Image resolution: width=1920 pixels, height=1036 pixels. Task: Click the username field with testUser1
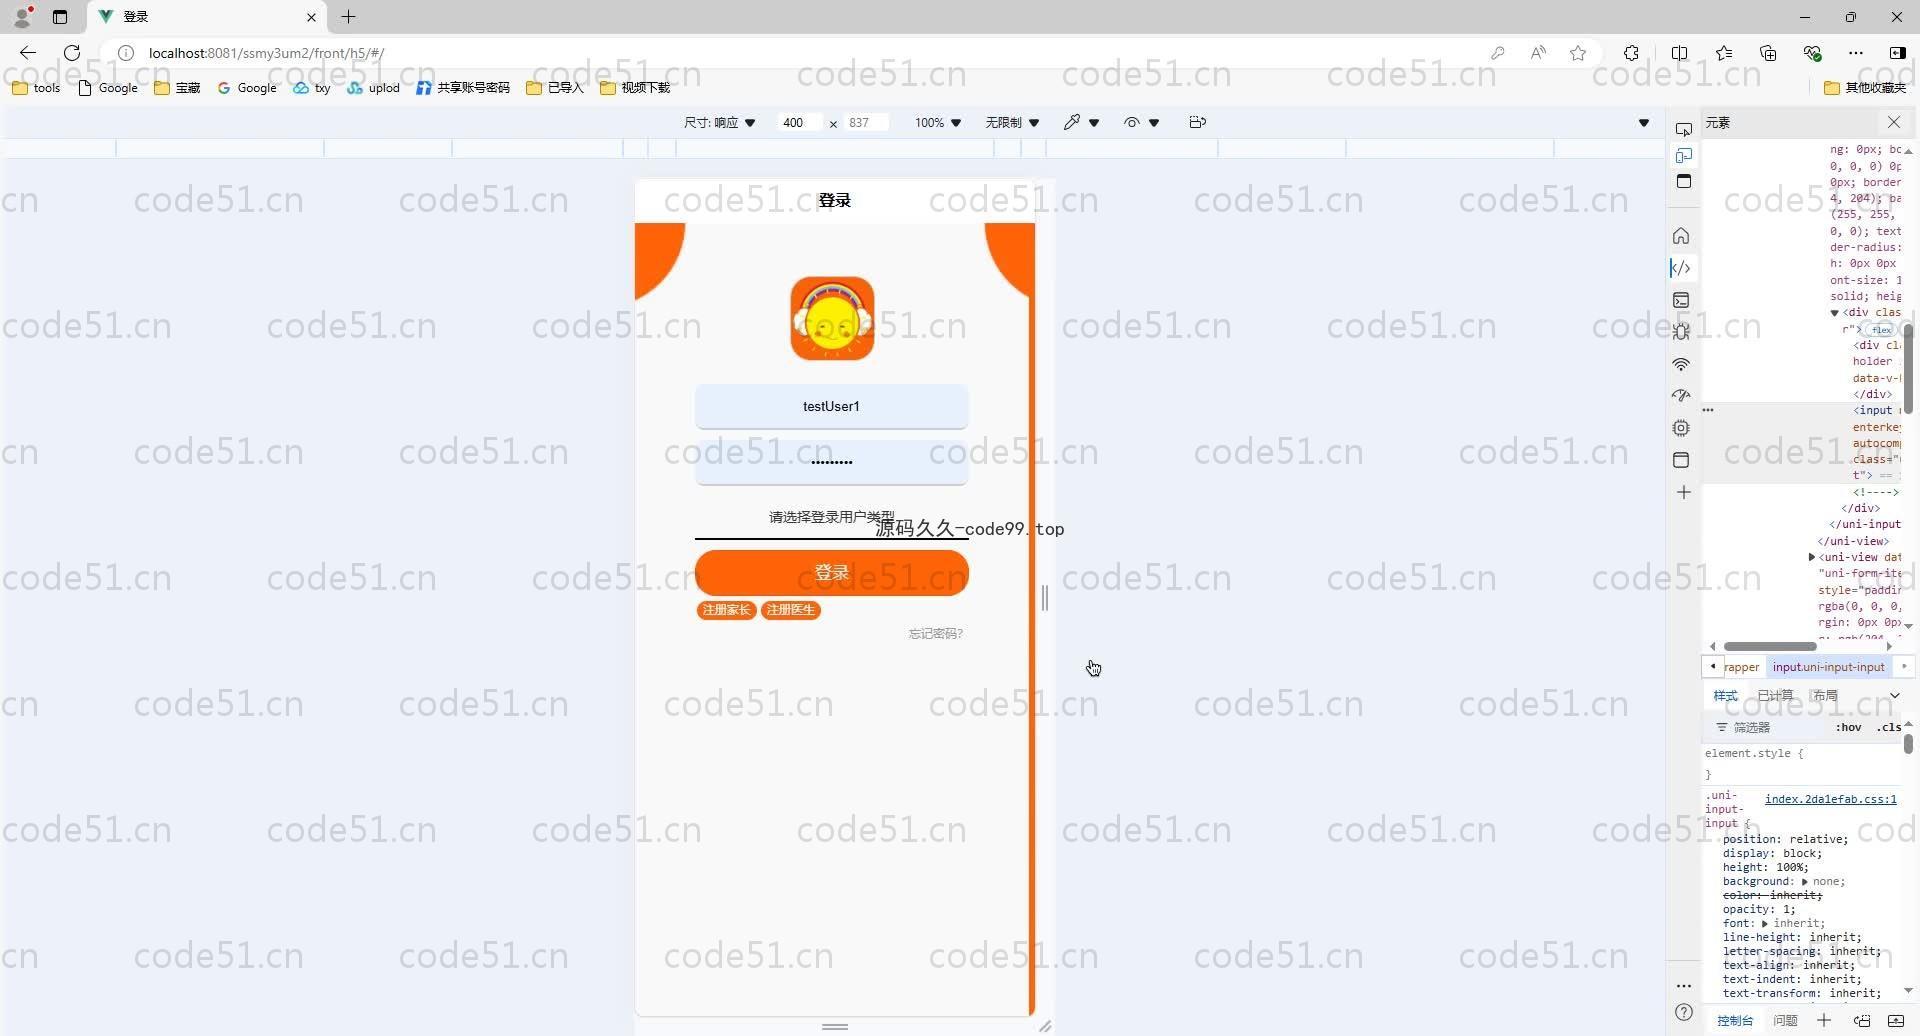831,406
